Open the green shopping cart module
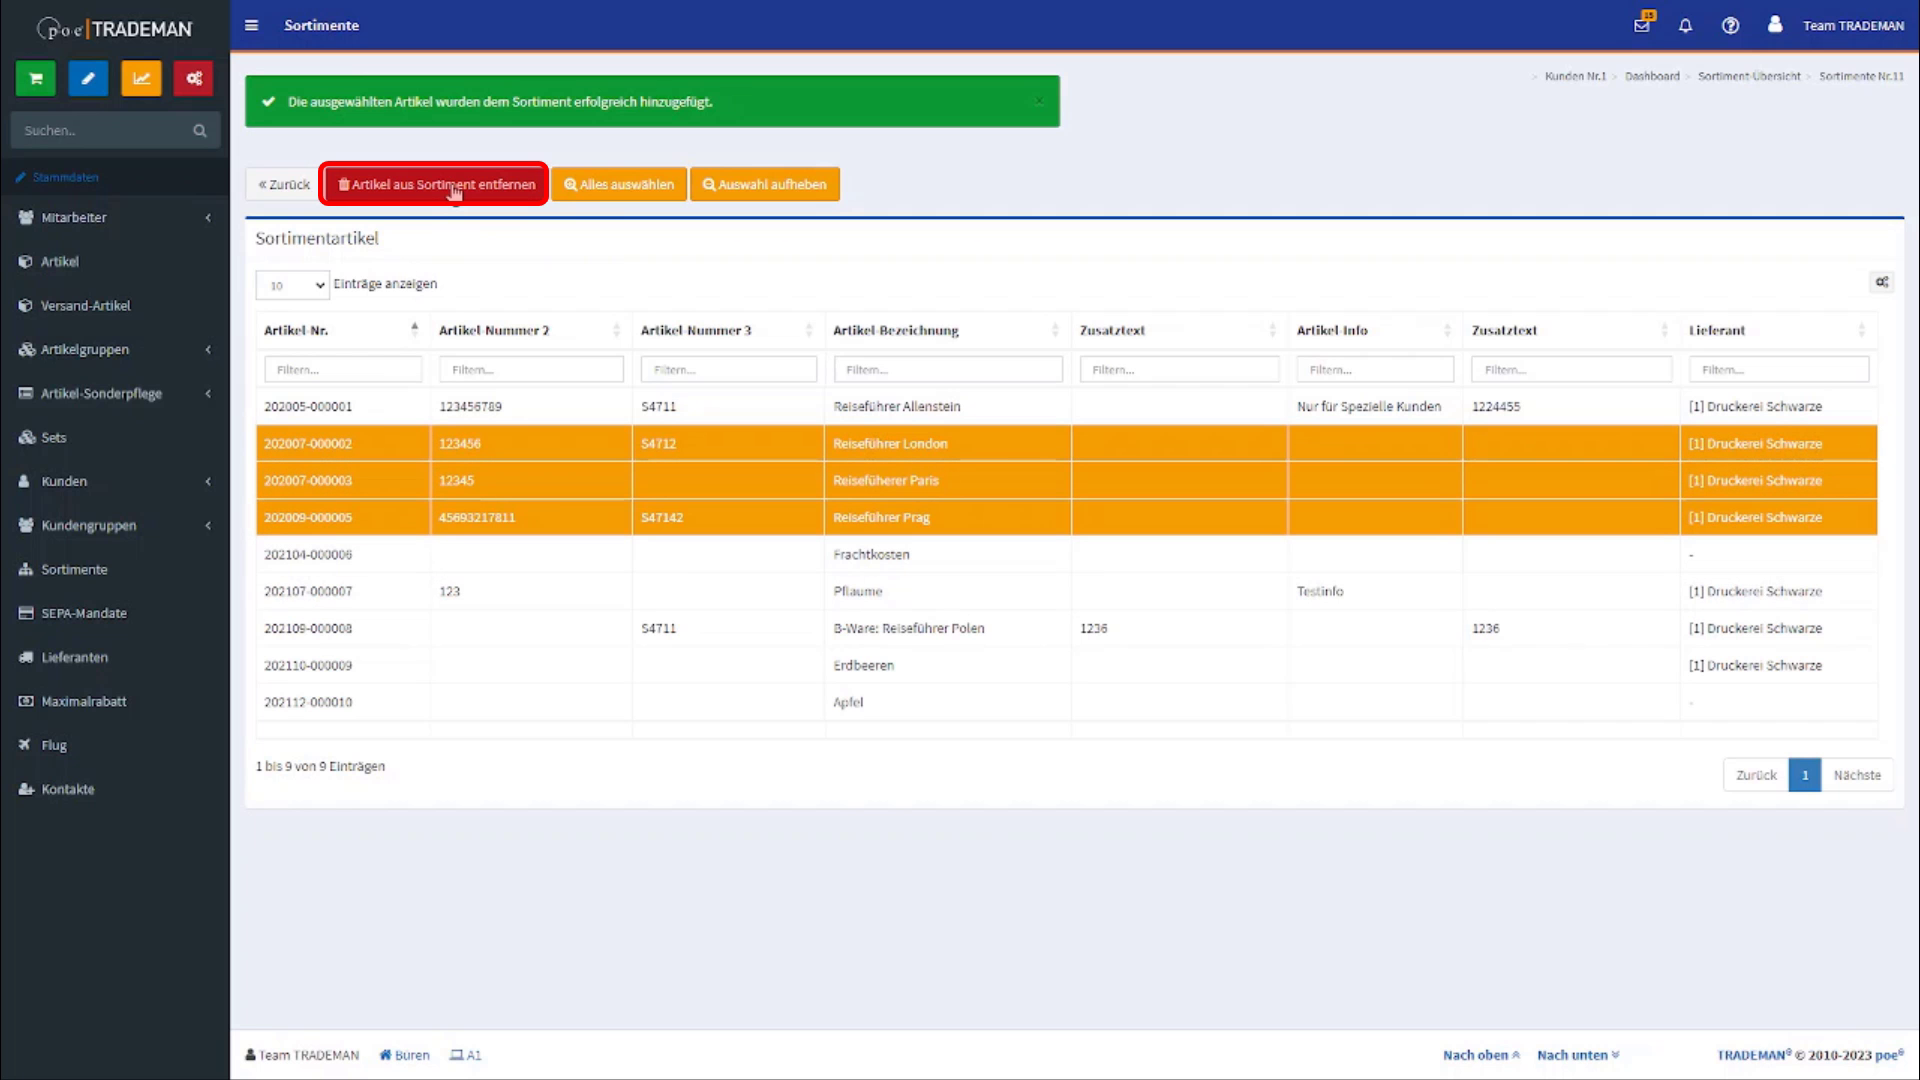The height and width of the screenshot is (1080, 1920). click(36, 79)
